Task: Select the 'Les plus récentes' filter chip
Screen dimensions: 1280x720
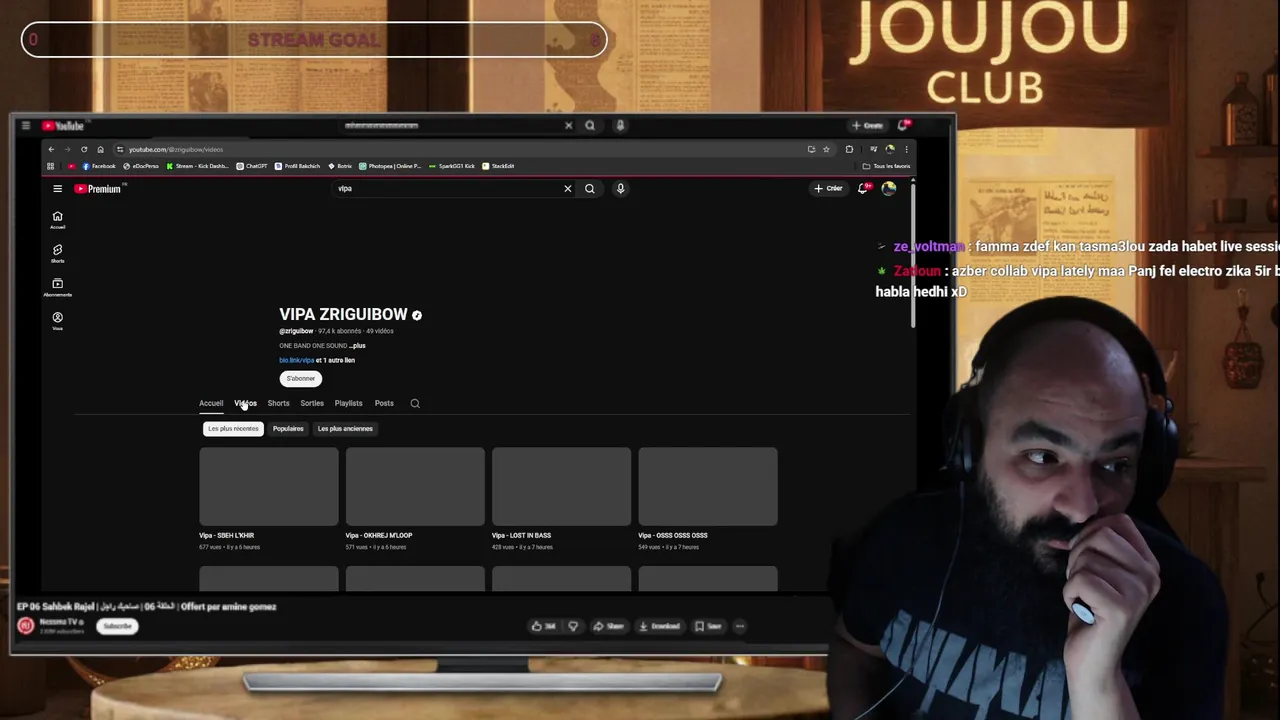Action: 233,429
